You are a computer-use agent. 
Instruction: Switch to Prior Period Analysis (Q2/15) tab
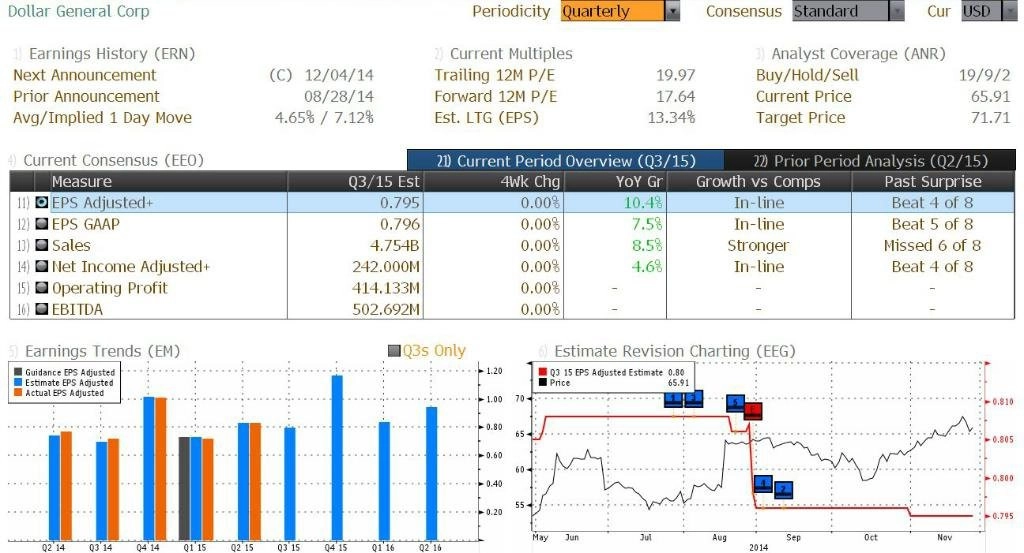pyautogui.click(x=870, y=161)
